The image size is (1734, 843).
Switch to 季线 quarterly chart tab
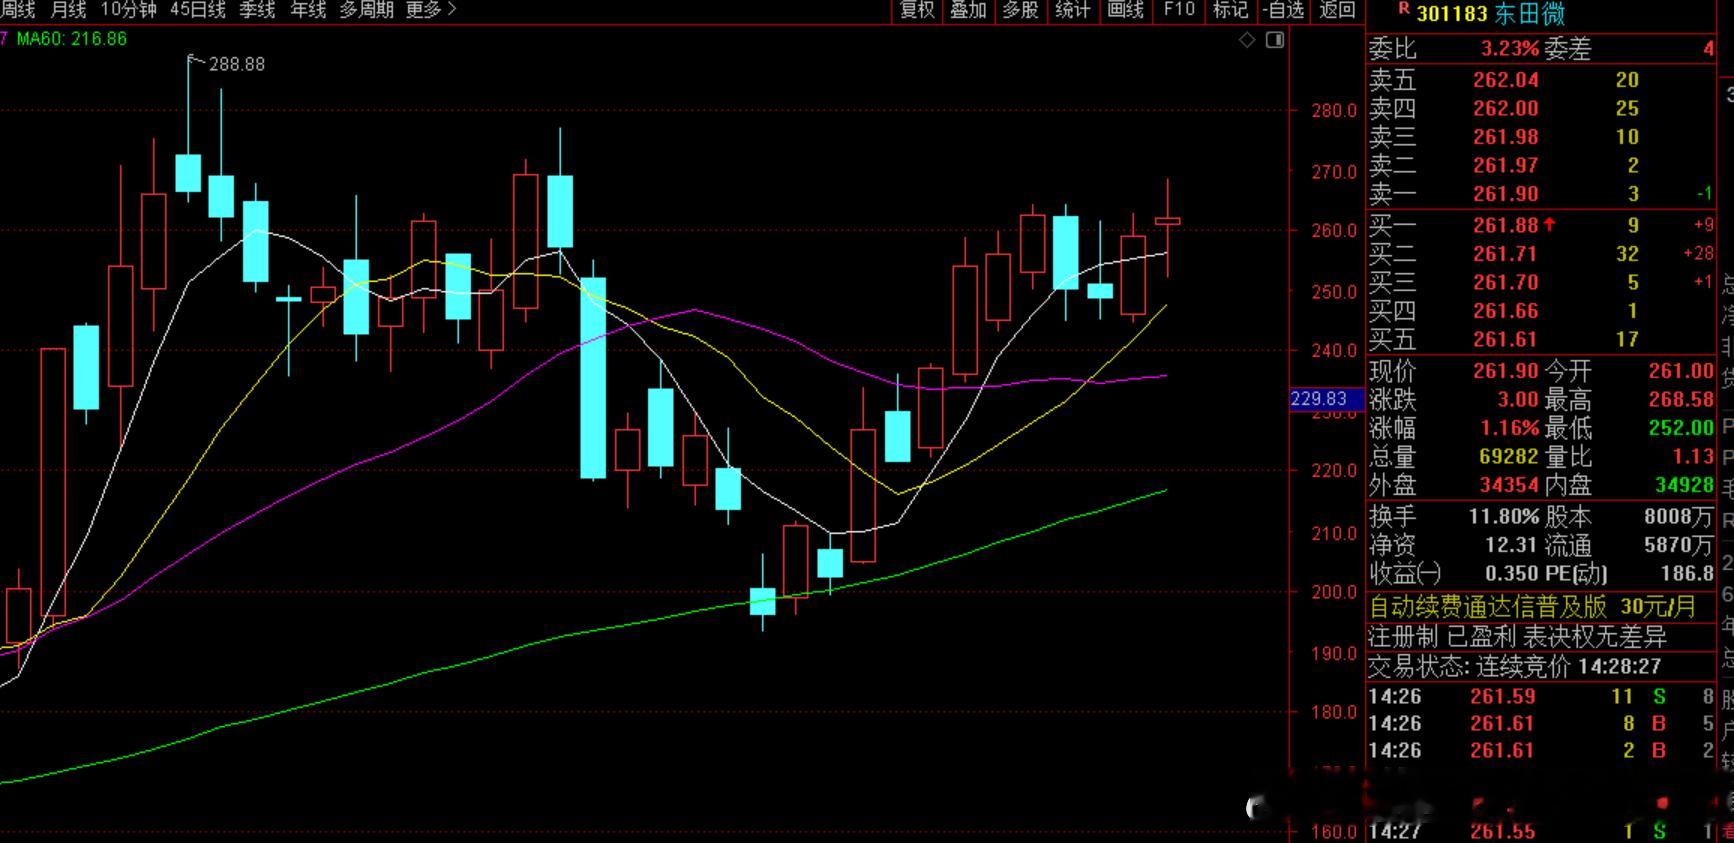pyautogui.click(x=257, y=10)
